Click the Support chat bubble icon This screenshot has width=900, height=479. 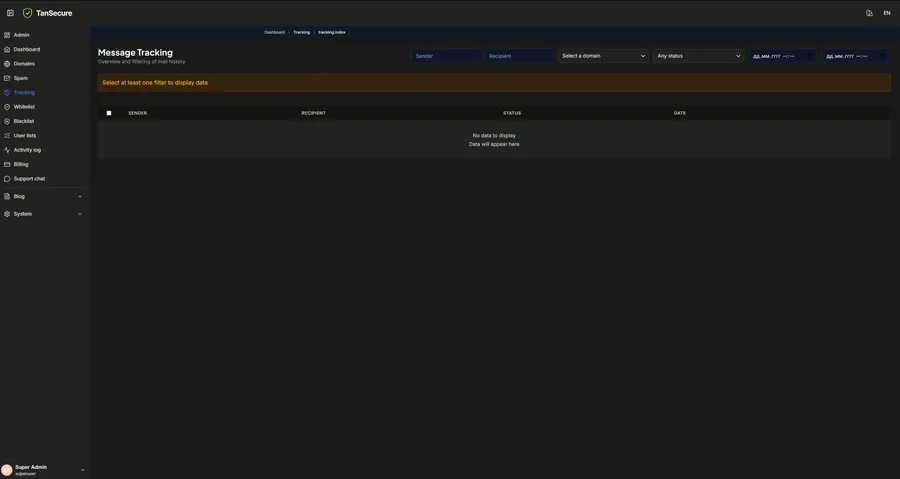pyautogui.click(x=7, y=178)
